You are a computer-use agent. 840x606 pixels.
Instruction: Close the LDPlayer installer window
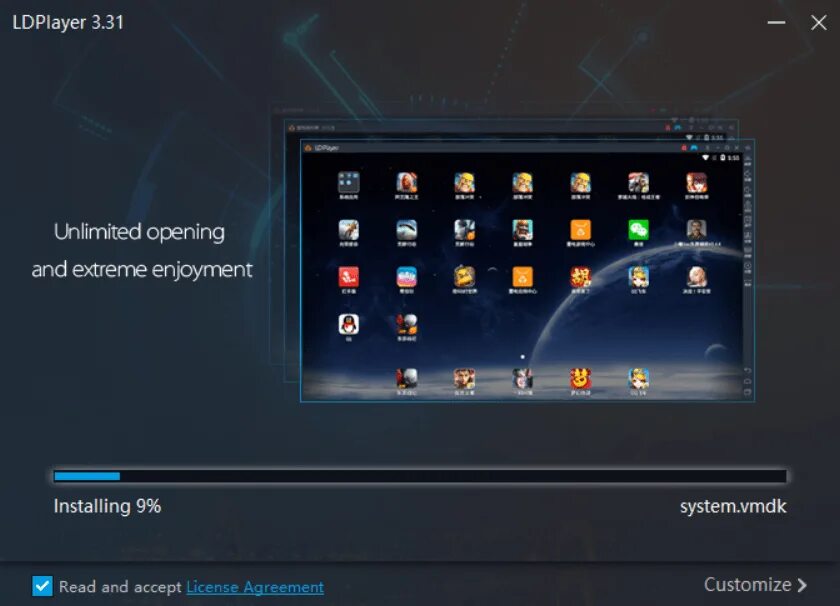coord(818,23)
